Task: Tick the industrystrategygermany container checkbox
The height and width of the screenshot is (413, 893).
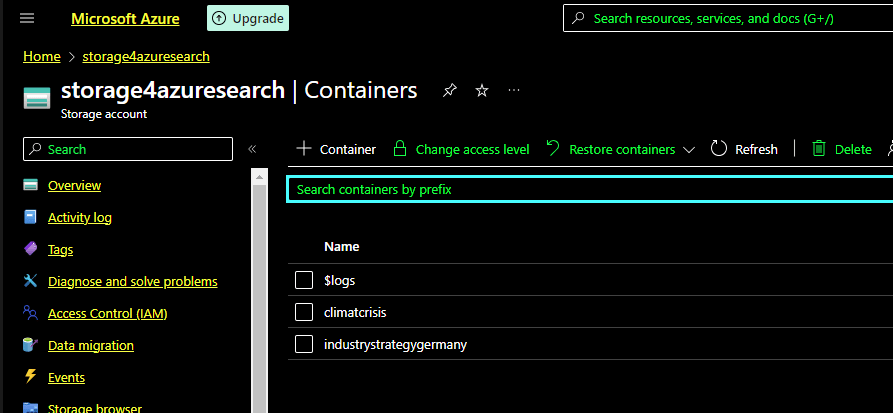Action: pyautogui.click(x=305, y=344)
